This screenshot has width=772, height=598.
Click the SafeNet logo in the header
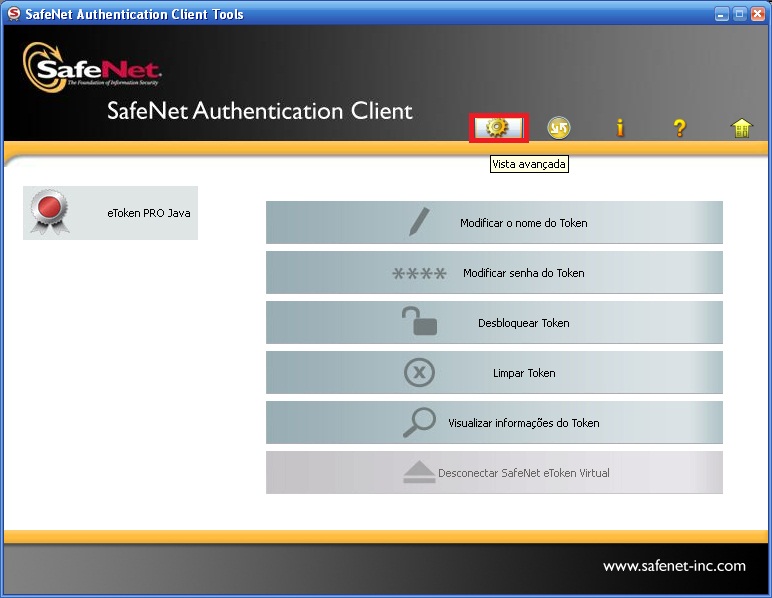[x=92, y=67]
